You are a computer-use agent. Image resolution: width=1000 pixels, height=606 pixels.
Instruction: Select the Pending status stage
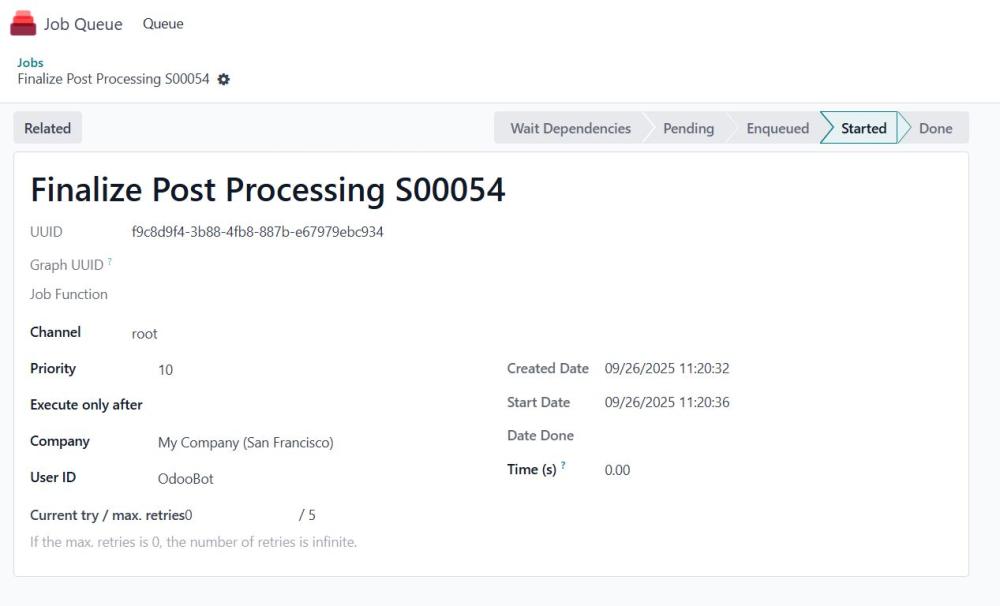688,128
